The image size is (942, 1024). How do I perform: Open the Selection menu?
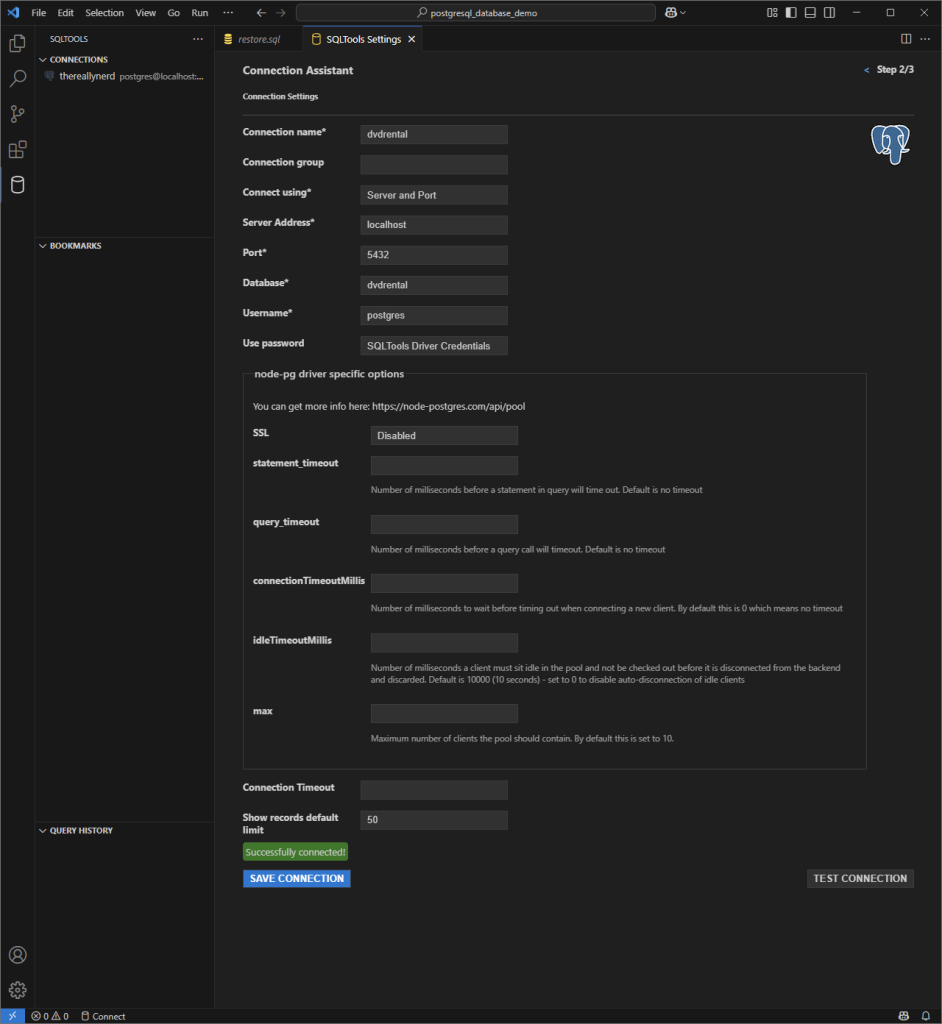(104, 13)
